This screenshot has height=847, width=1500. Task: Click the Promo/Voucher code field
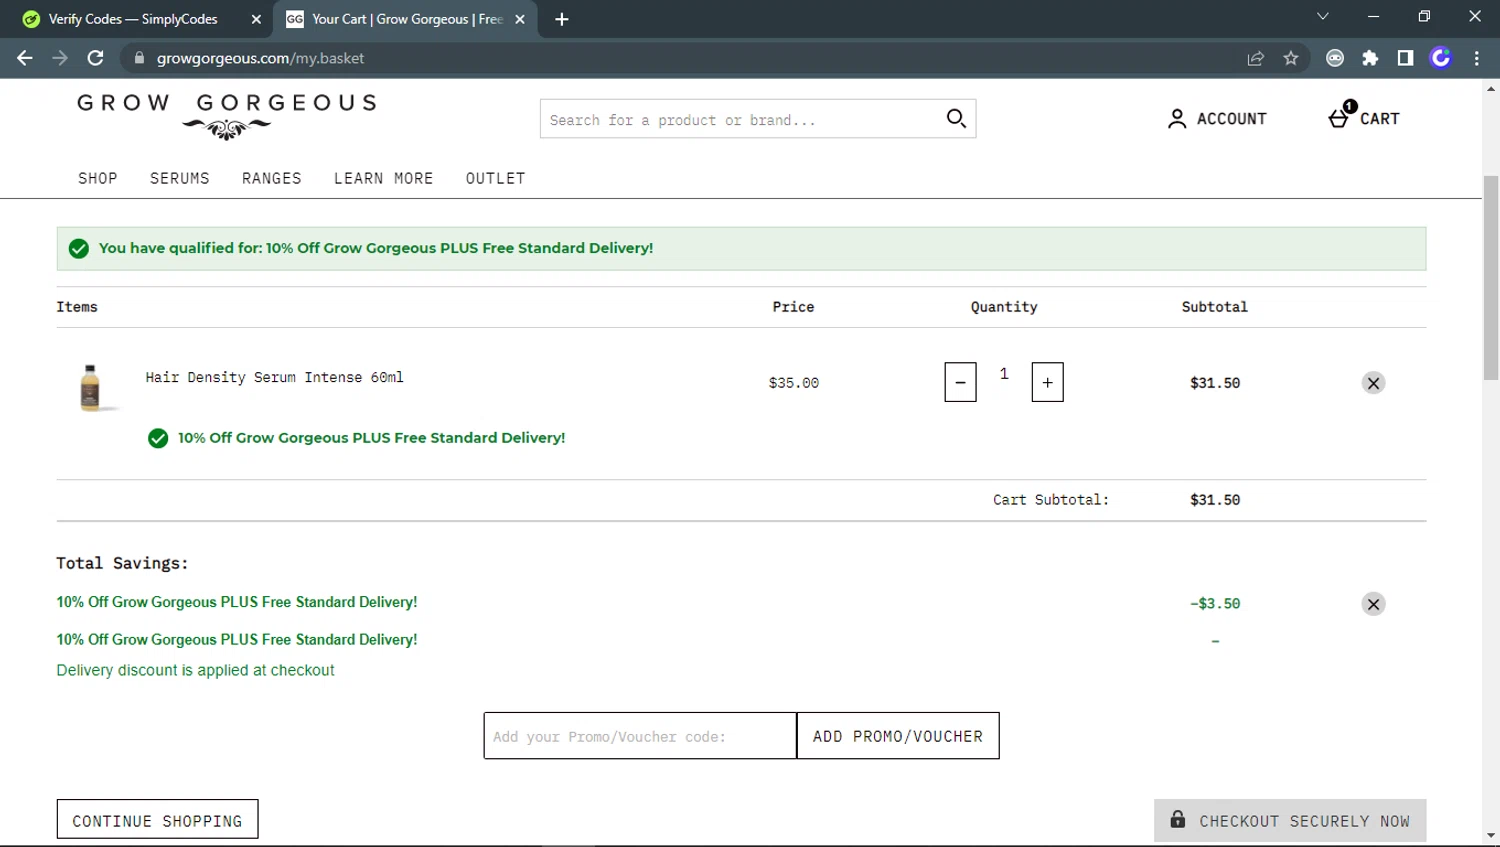pyautogui.click(x=640, y=736)
